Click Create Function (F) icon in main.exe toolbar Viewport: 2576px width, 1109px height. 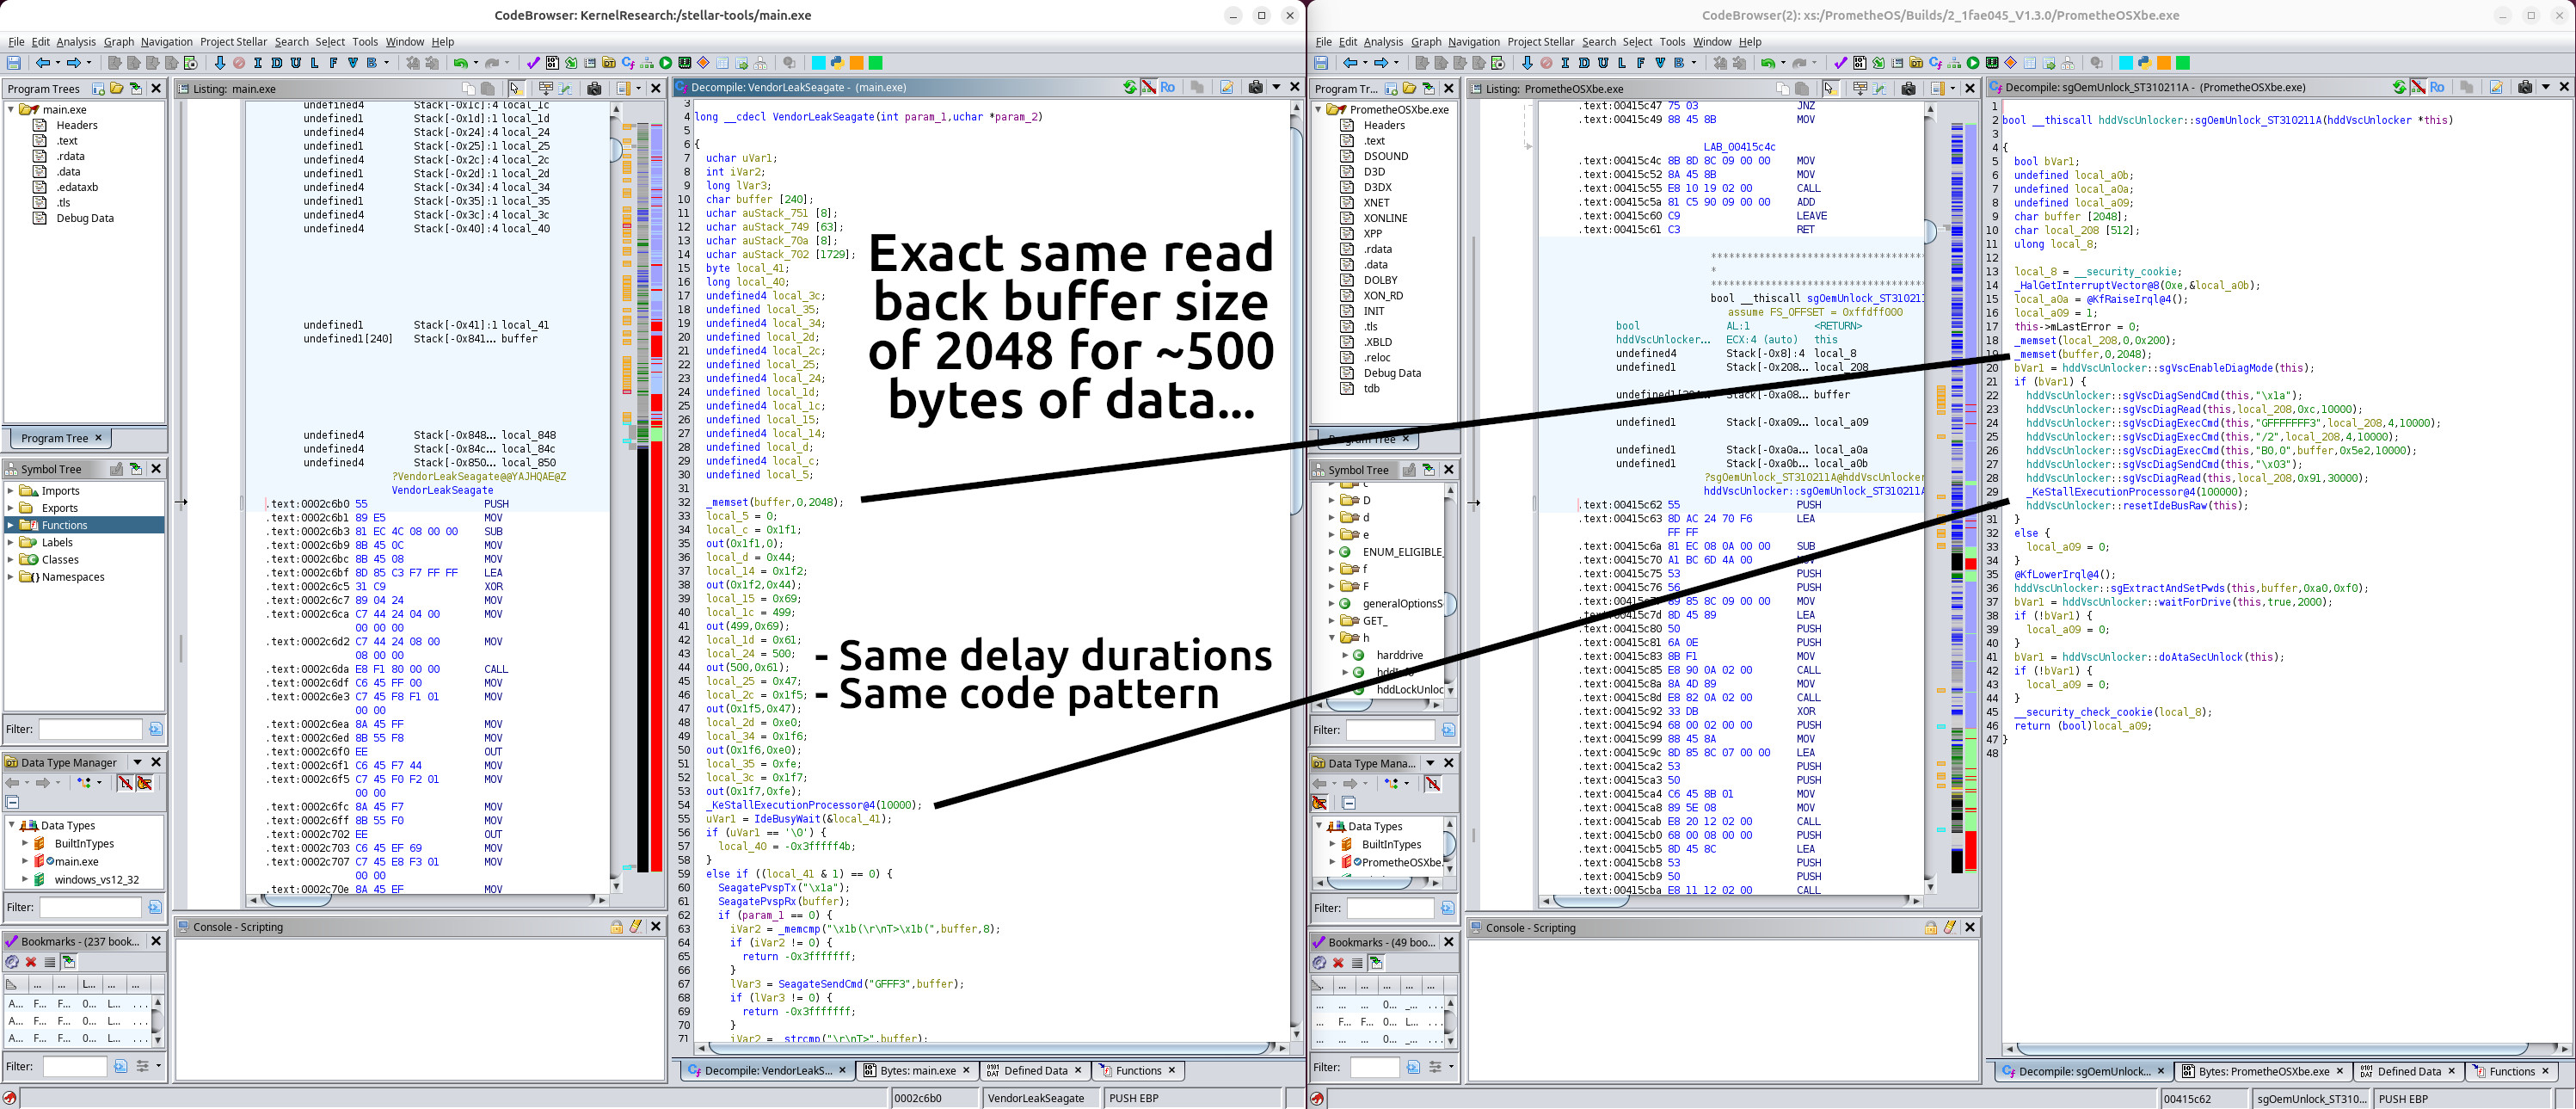pyautogui.click(x=333, y=63)
